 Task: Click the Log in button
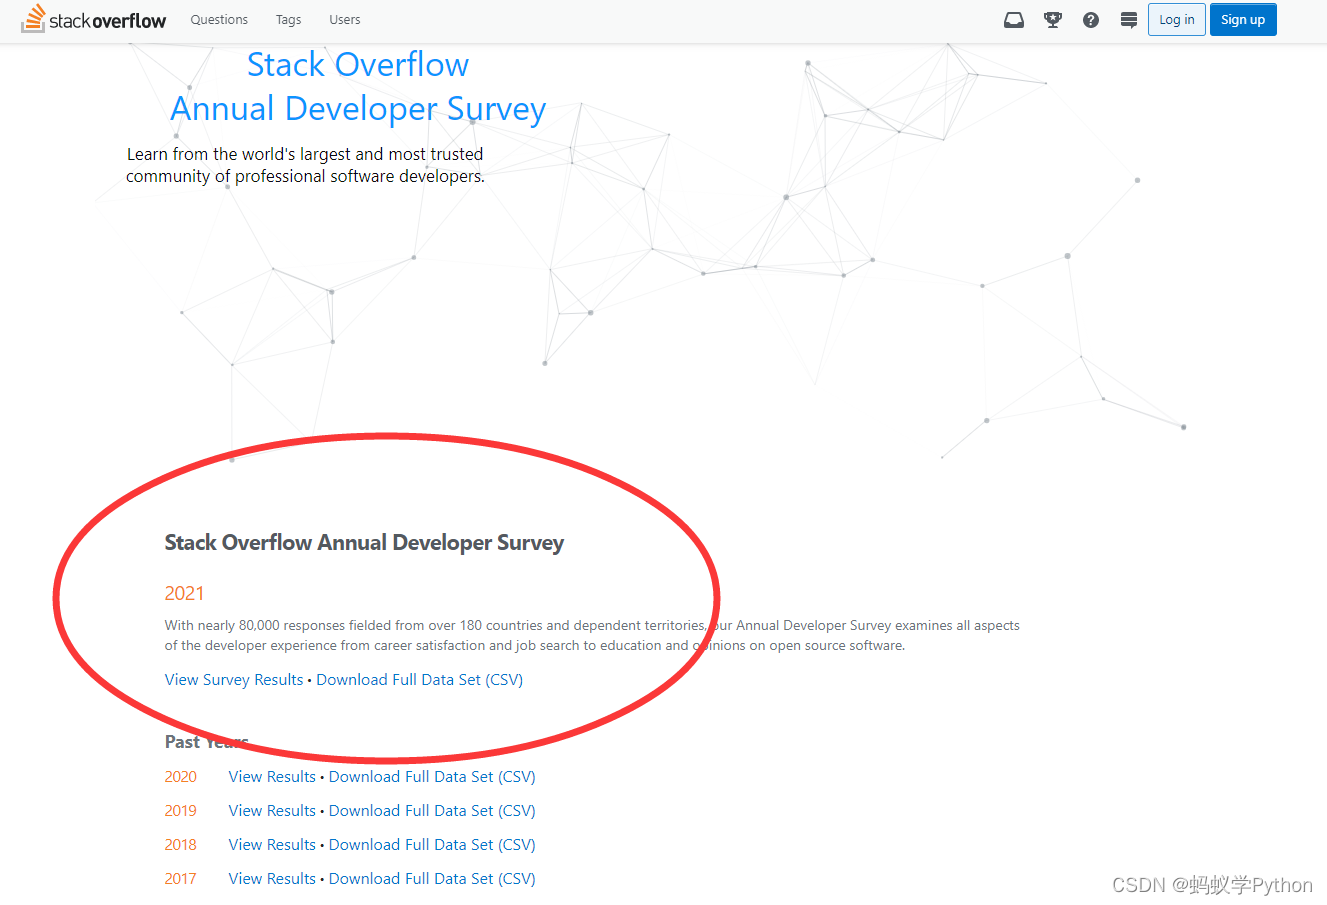(1176, 19)
